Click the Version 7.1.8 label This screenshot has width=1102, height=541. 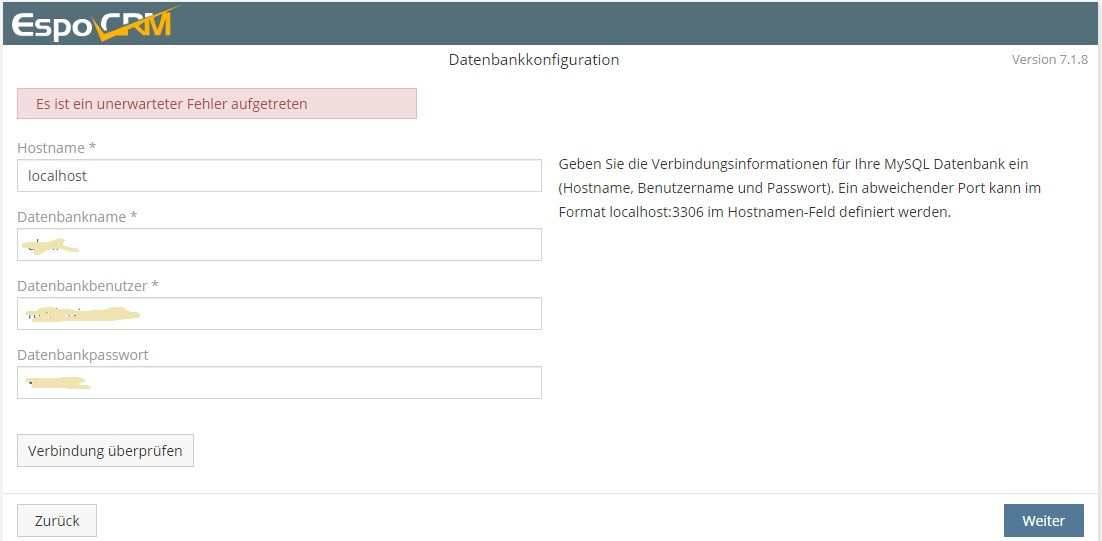pyautogui.click(x=1049, y=60)
